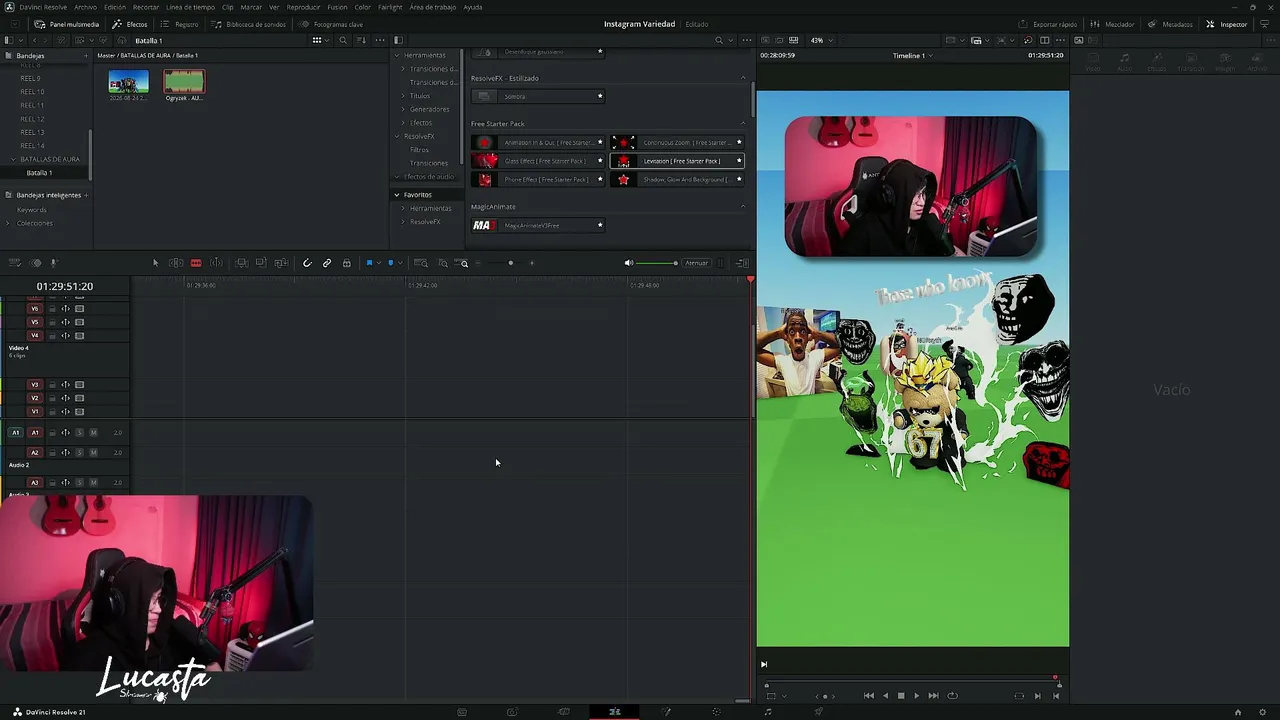Image resolution: width=1280 pixels, height=720 pixels.
Task: Toggle linked selection chain icon
Action: [327, 263]
